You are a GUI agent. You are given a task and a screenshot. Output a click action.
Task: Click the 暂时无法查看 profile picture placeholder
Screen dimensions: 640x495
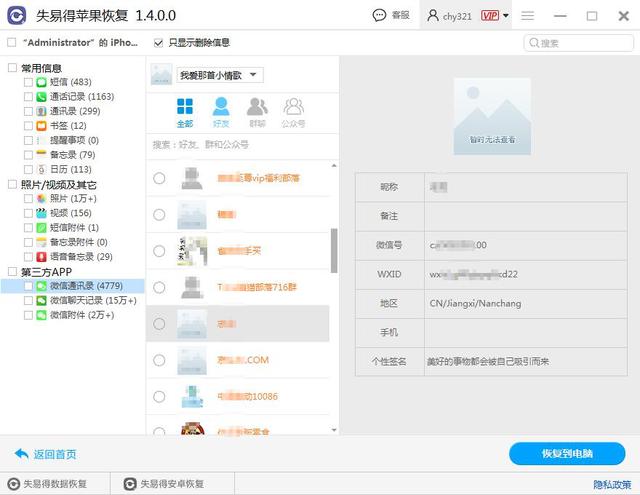click(x=492, y=117)
